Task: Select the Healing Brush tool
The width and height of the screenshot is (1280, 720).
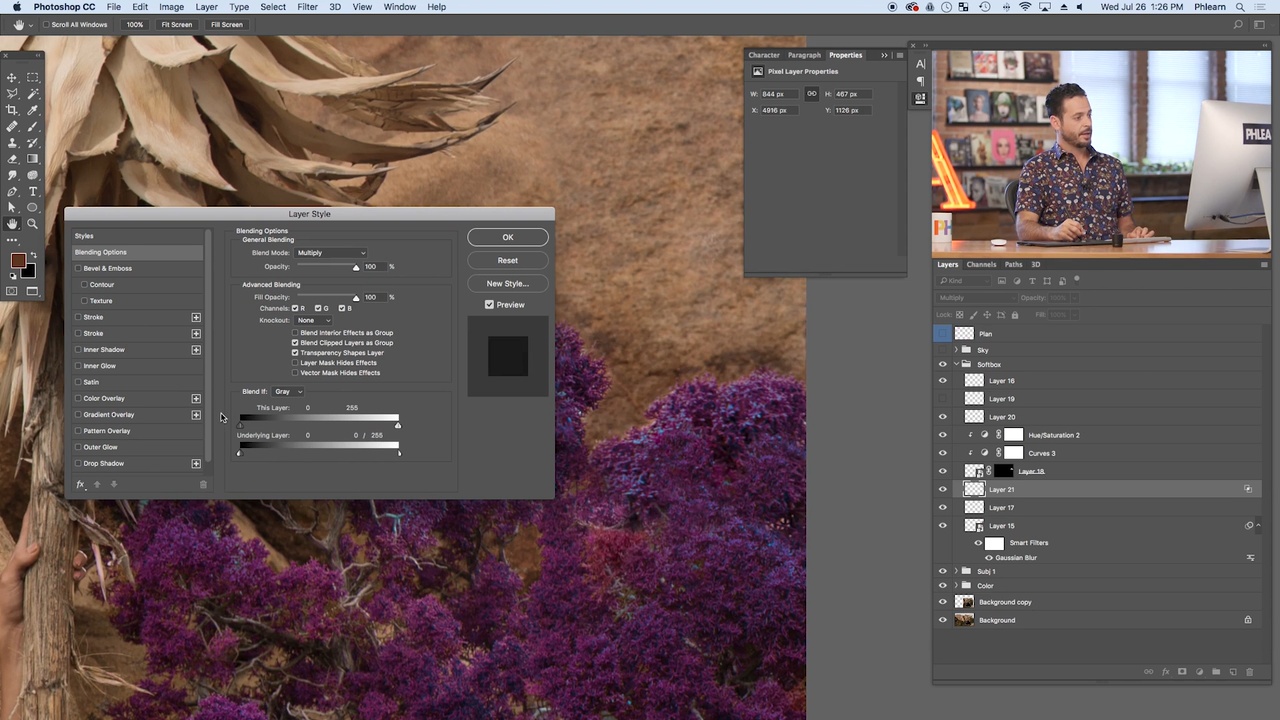Action: (x=12, y=126)
